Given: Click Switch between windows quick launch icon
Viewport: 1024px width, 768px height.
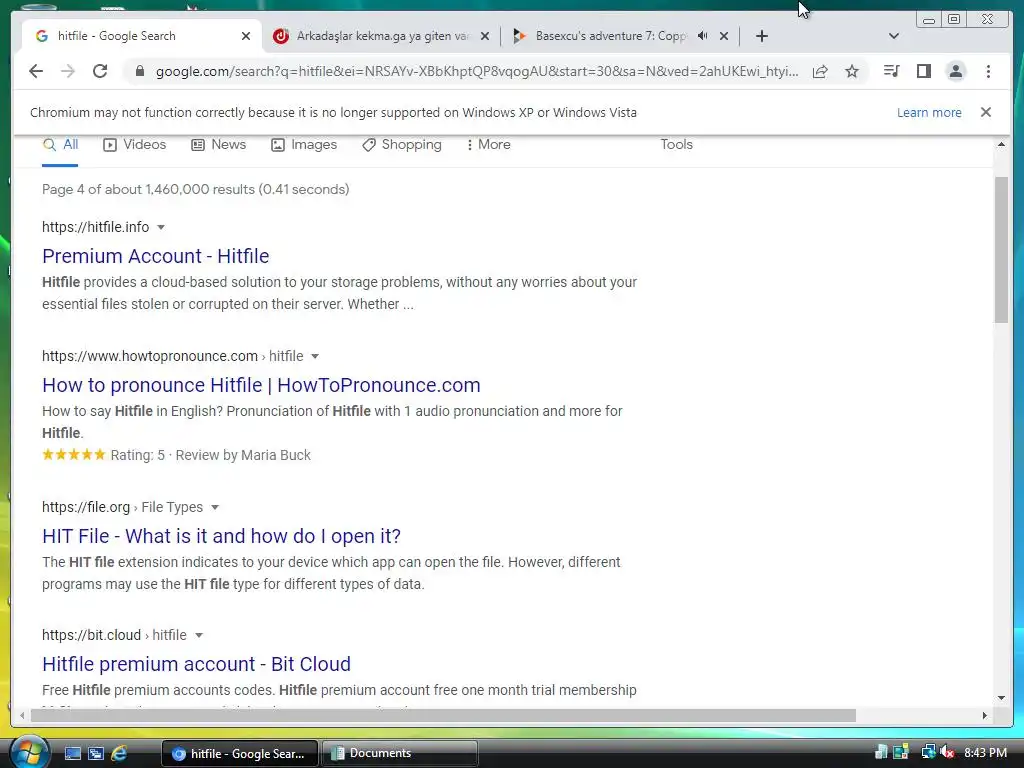Looking at the screenshot, I should click(x=96, y=754).
